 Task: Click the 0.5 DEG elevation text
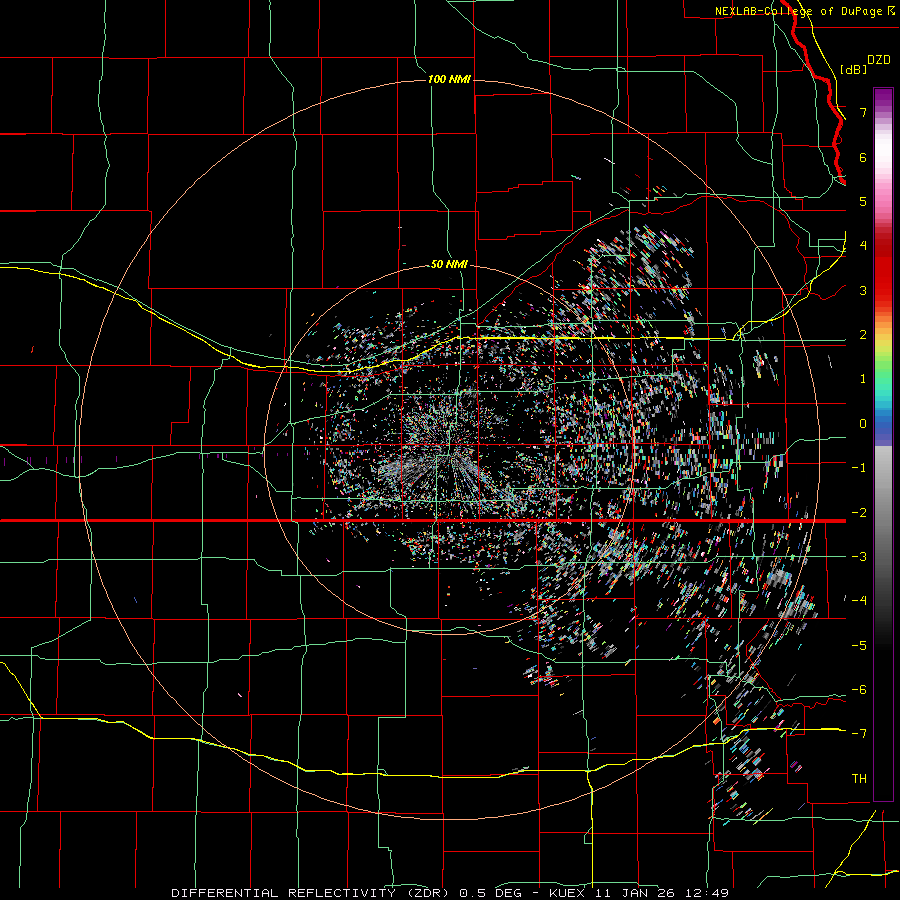coord(491,893)
